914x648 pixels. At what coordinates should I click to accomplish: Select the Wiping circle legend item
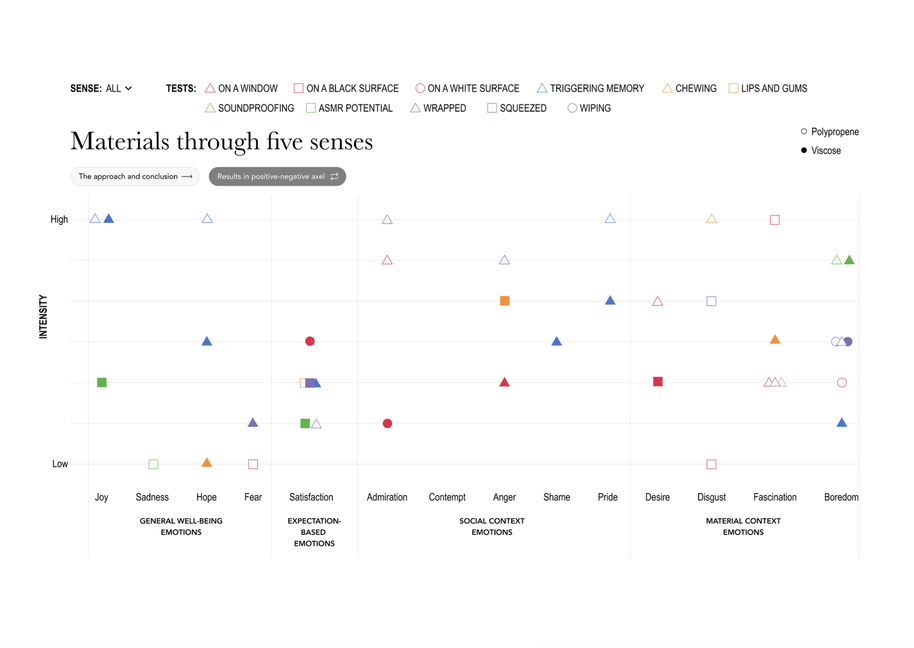click(589, 108)
